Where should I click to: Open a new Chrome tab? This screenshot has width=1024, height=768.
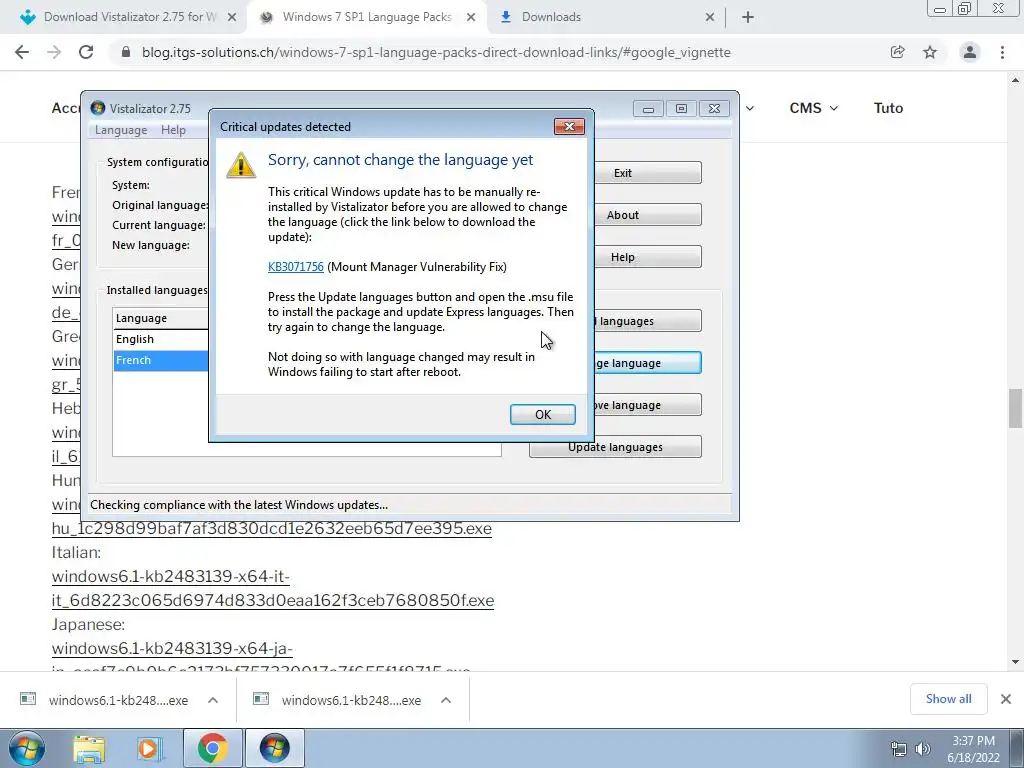tap(748, 18)
